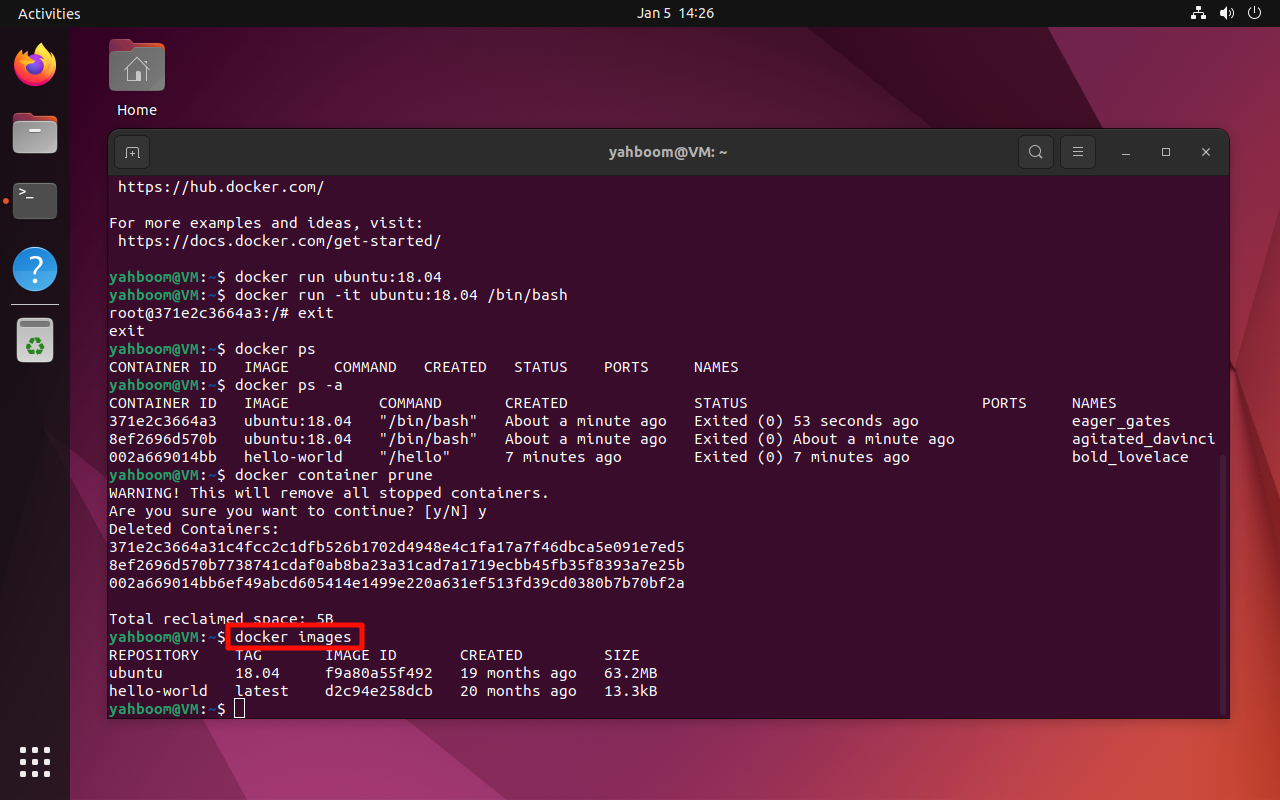Open the terminal hamburger menu
Viewport: 1280px width, 800px height.
click(1077, 152)
